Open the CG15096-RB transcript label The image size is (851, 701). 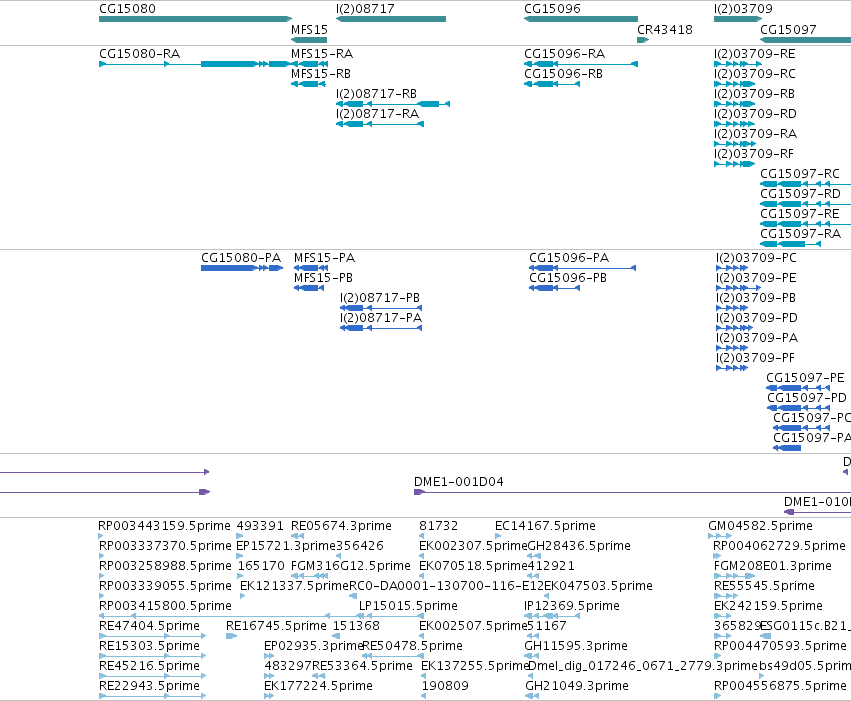[563, 74]
